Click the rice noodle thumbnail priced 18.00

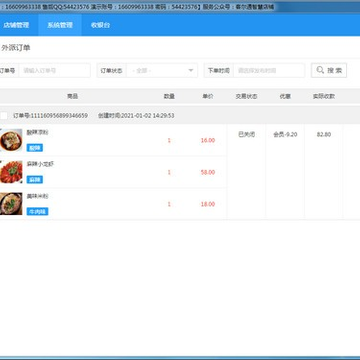pyautogui.click(x=11, y=204)
